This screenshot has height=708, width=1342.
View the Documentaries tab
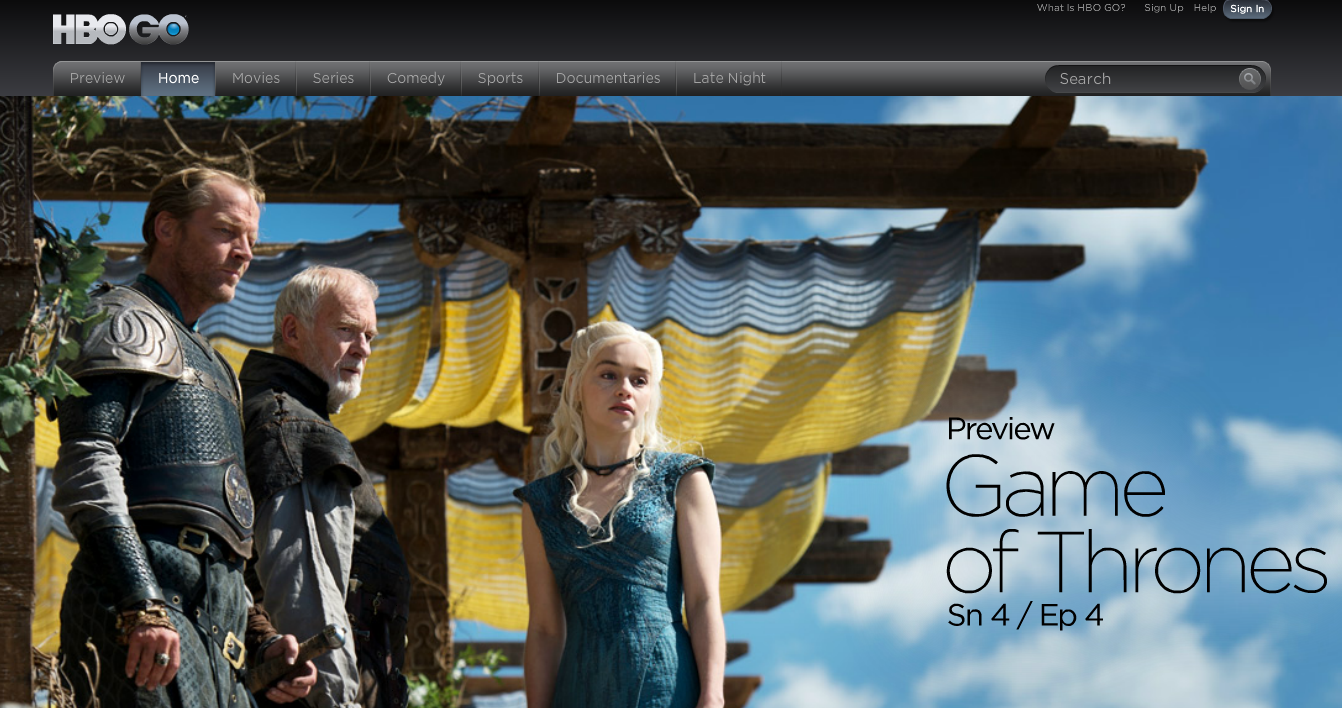coord(608,78)
